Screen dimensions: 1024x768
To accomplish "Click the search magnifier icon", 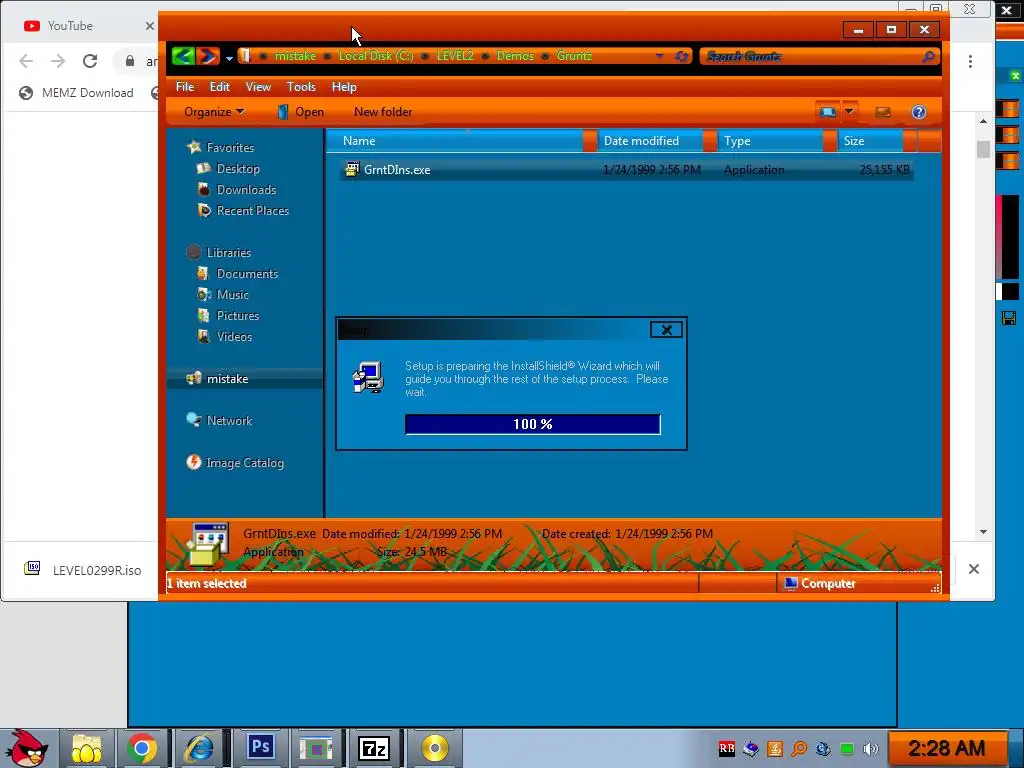I will click(928, 57).
